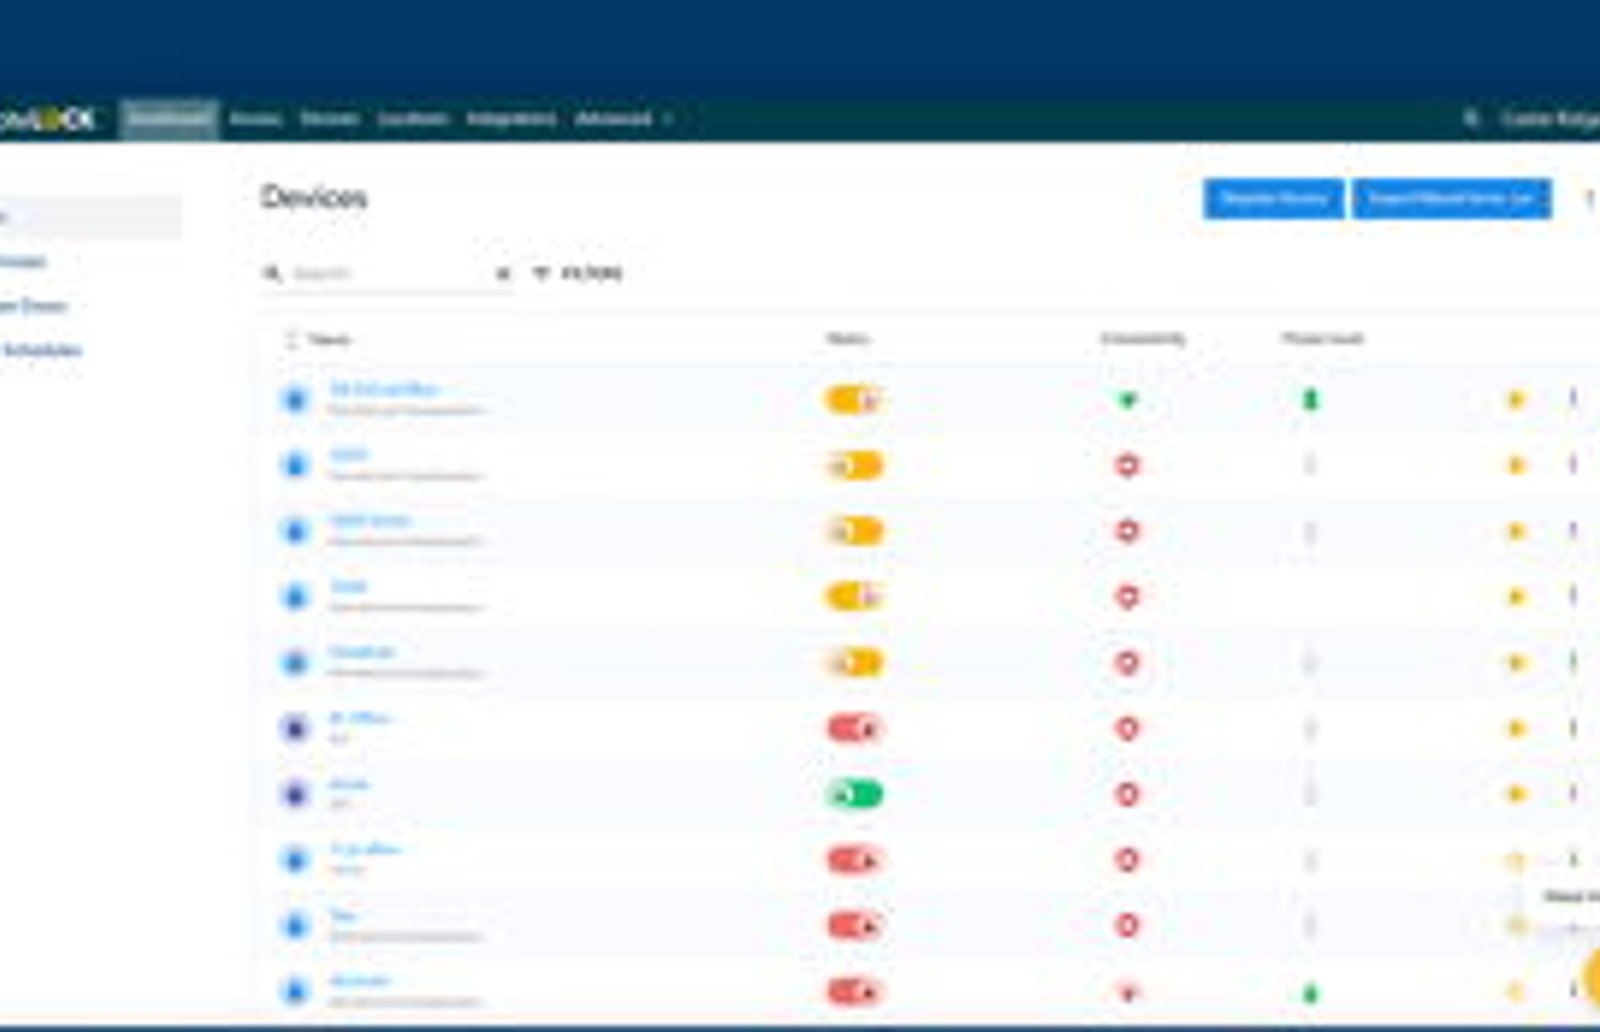The image size is (1600, 1032).
Task: Select the highlighted first item in left sidebar
Action: [x=90, y=216]
